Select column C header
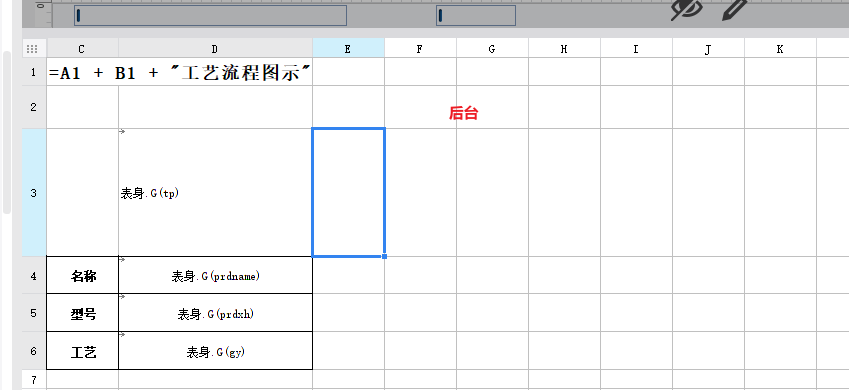 point(82,49)
